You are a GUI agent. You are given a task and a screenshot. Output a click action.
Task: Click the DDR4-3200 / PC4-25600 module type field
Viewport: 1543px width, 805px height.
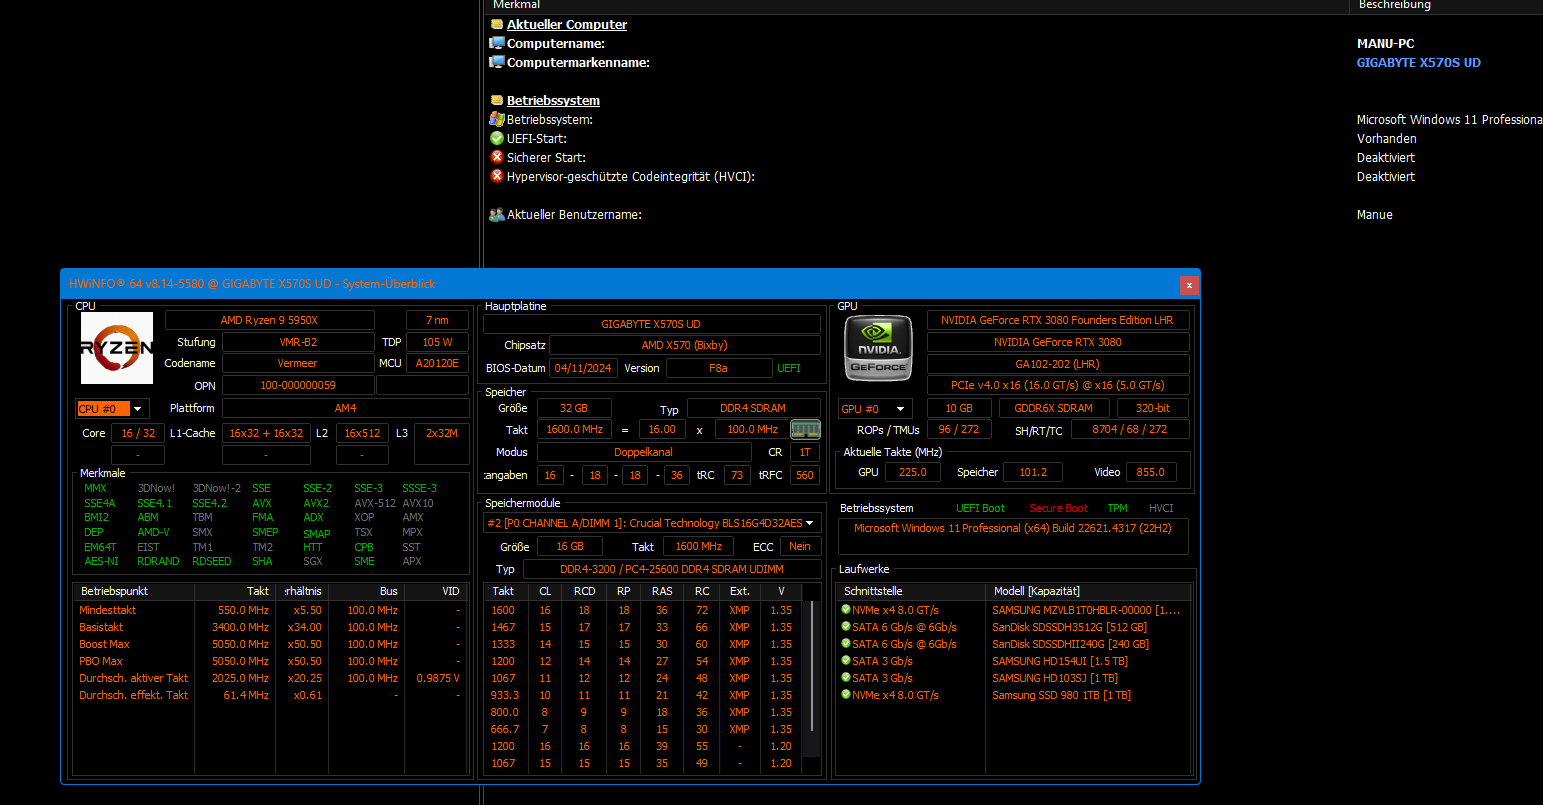(671, 569)
